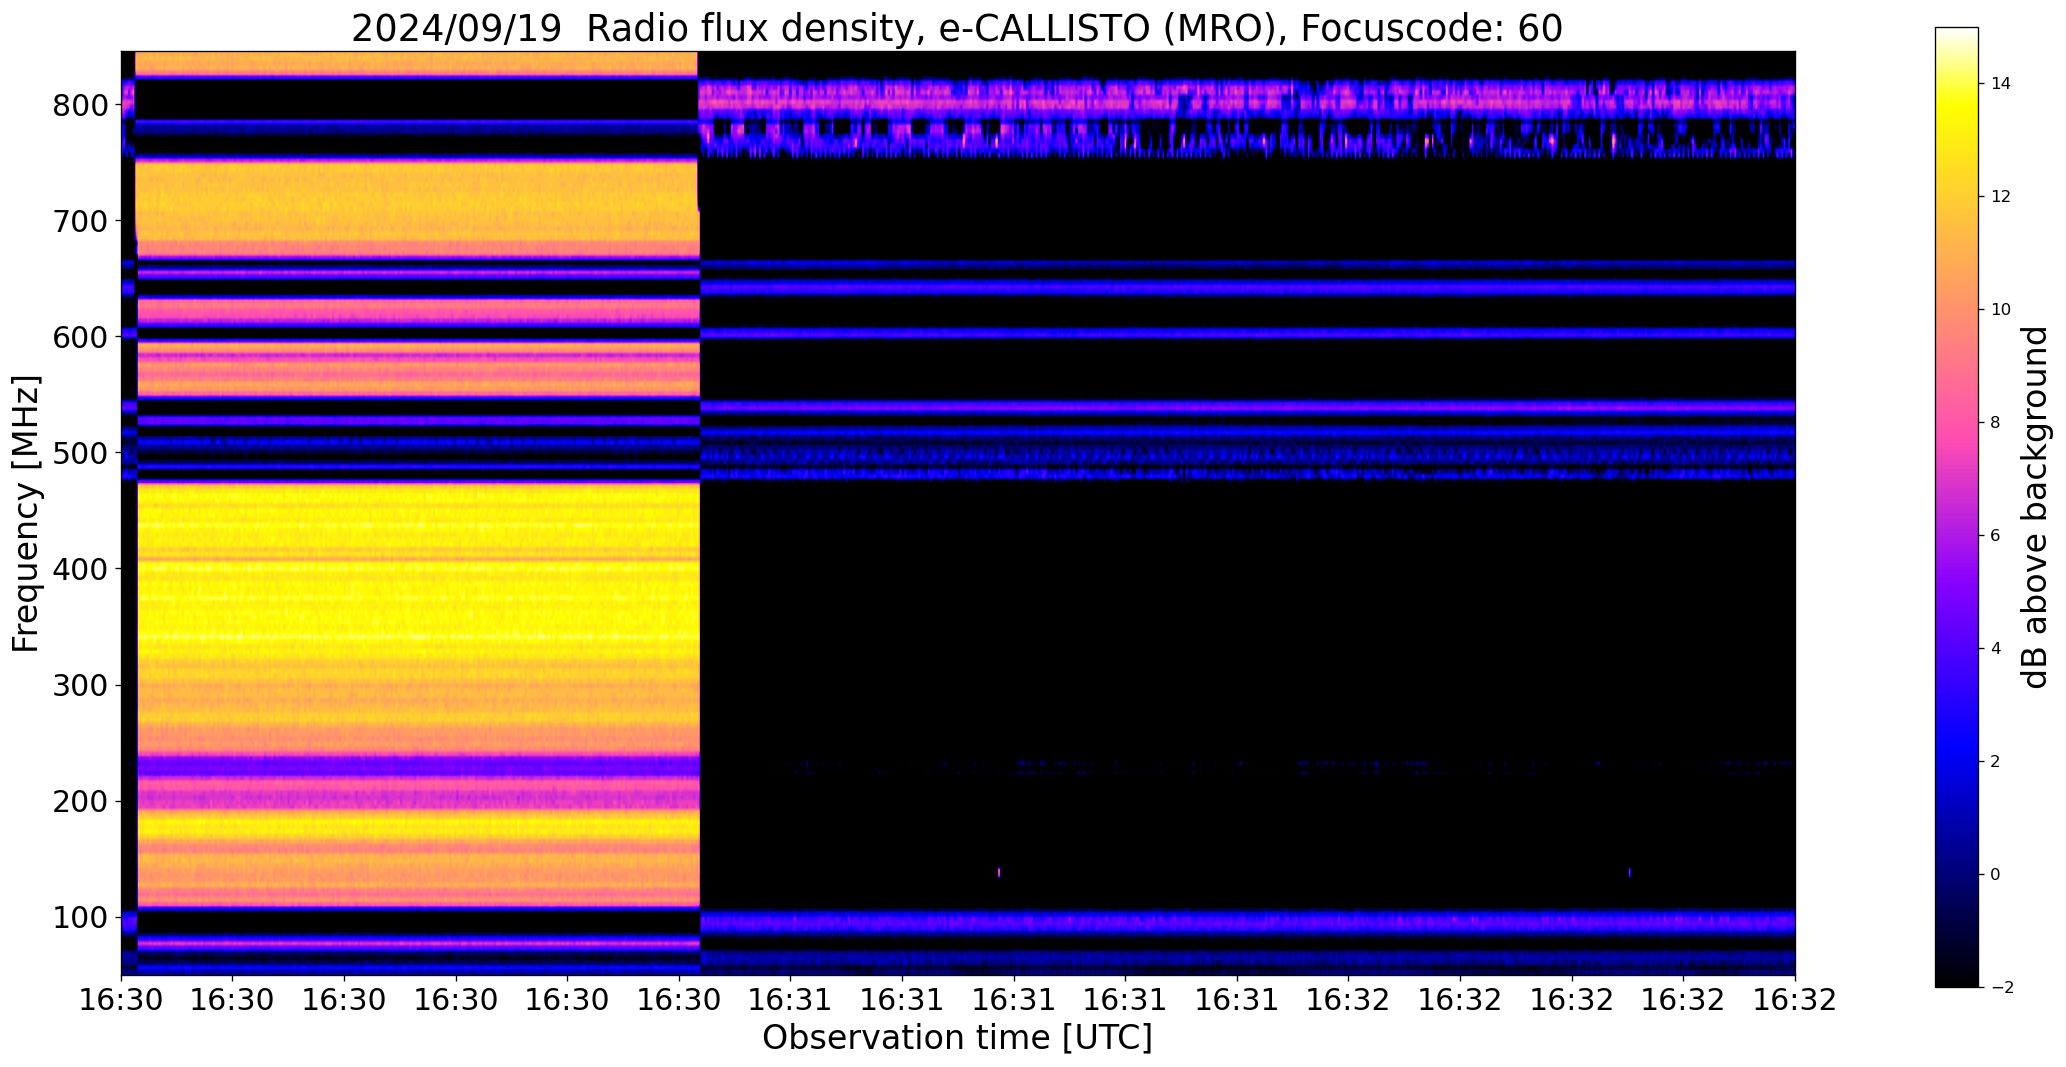
Task: Click the first 16:30 time tick label
Action: [122, 1001]
